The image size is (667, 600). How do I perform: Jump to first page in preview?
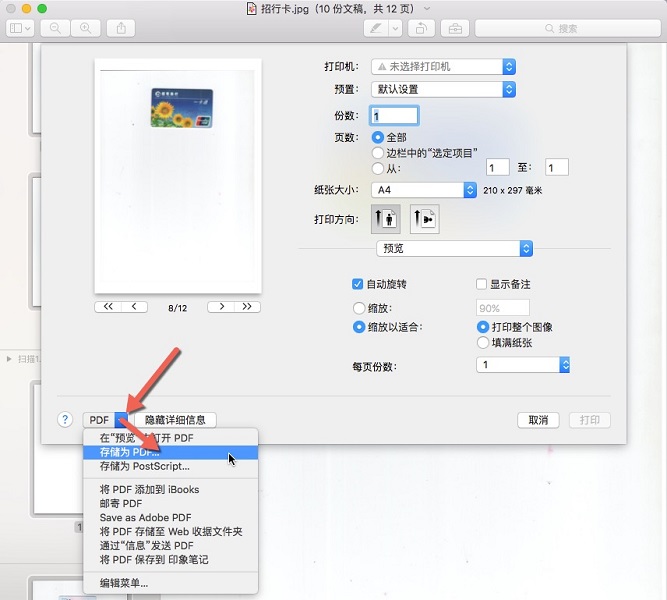point(108,307)
